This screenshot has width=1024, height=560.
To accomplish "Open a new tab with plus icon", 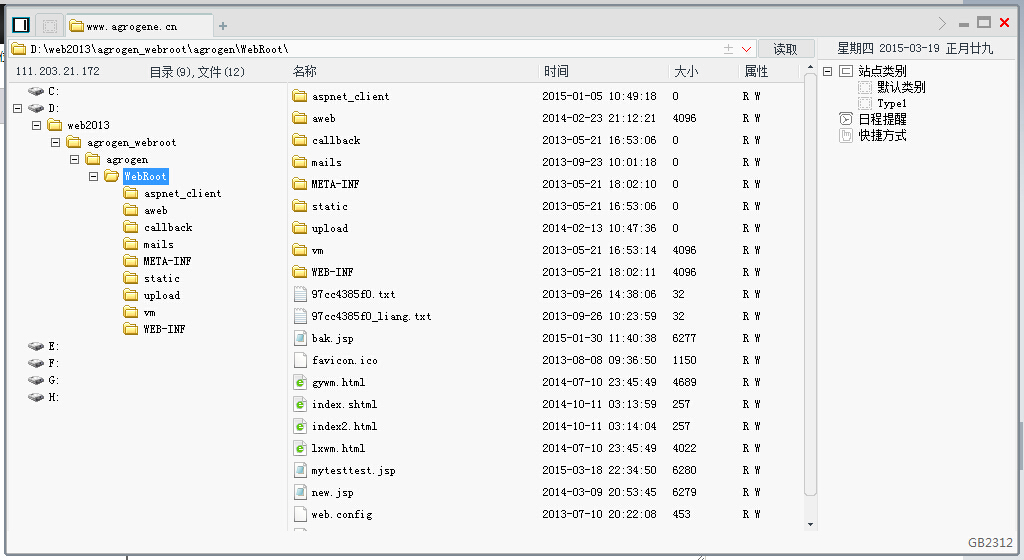I will coord(223,26).
